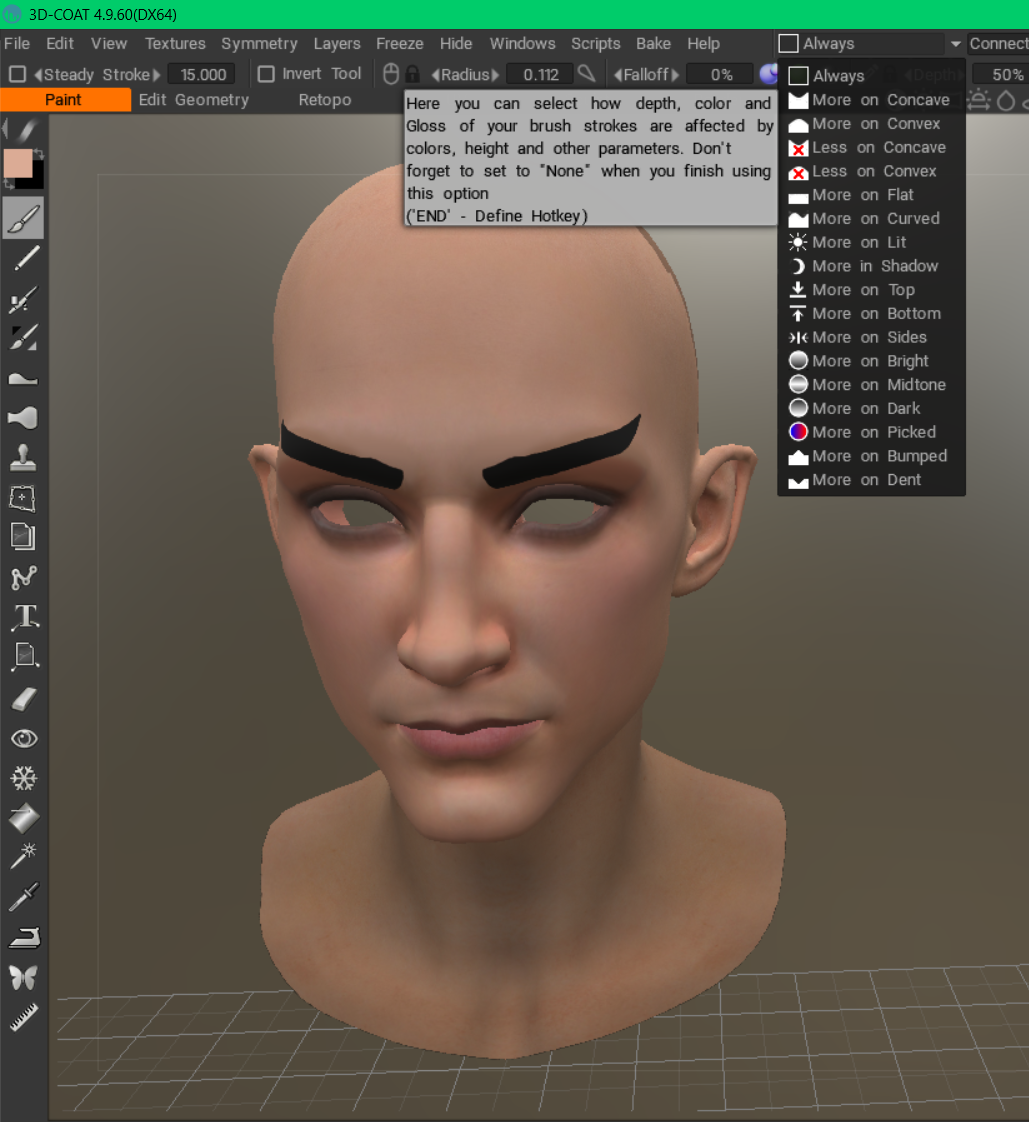This screenshot has height=1122, width=1029.
Task: Tick the Invert Tool checkbox
Action: point(266,74)
